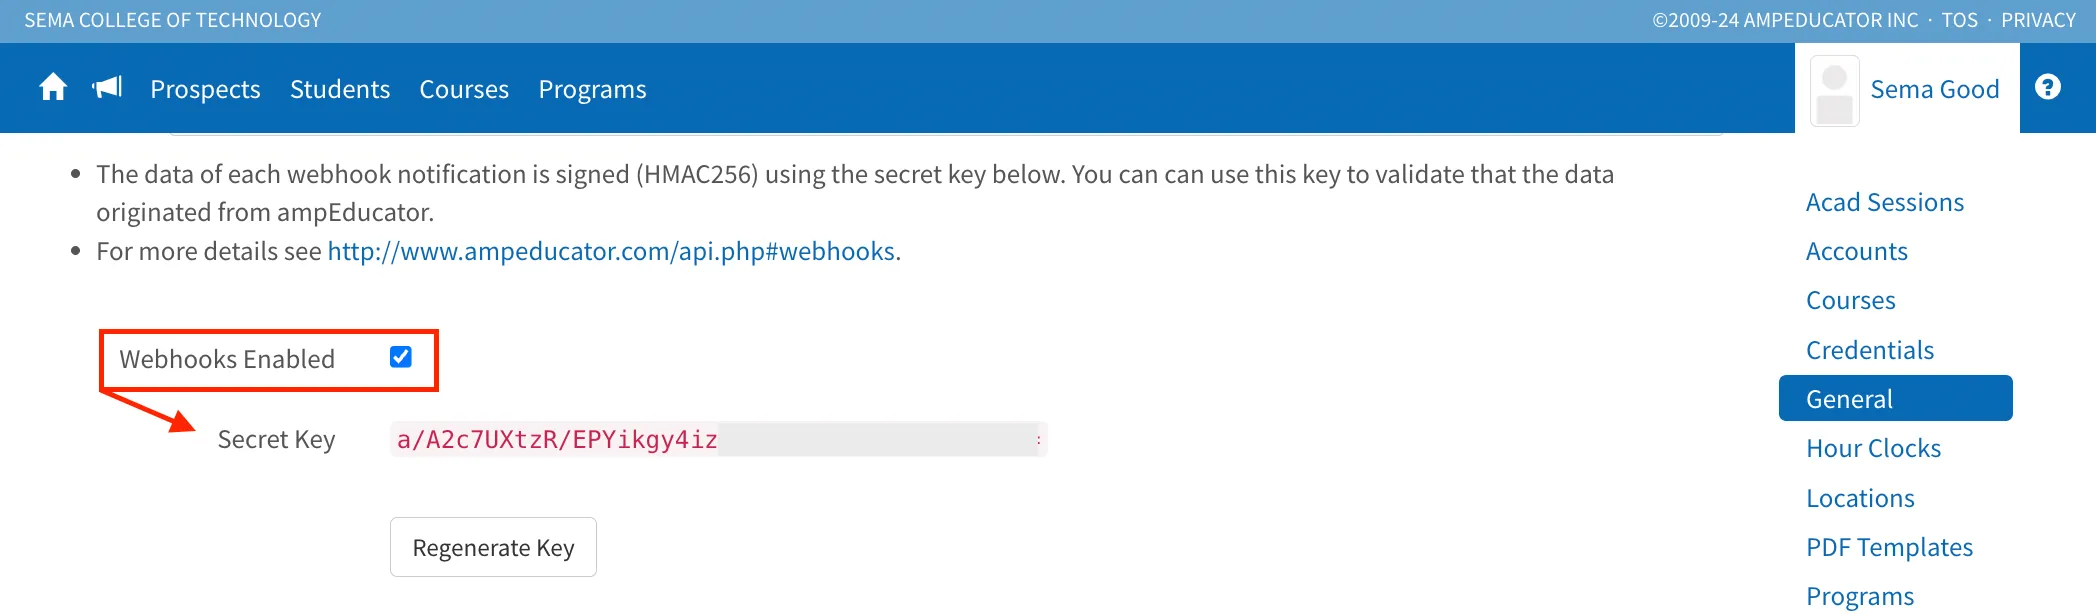Open the Students menu
Screen dimensions: 2096x614
click(340, 89)
